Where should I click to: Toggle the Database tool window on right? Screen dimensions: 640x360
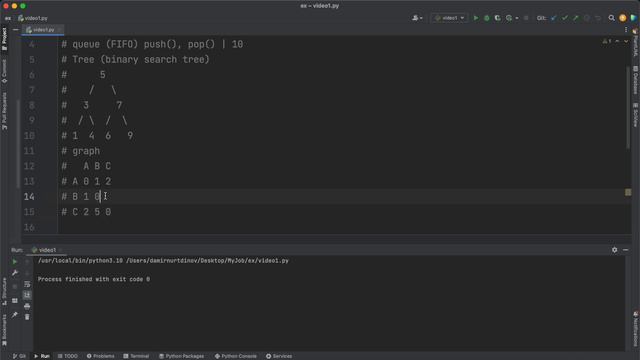tap(636, 80)
